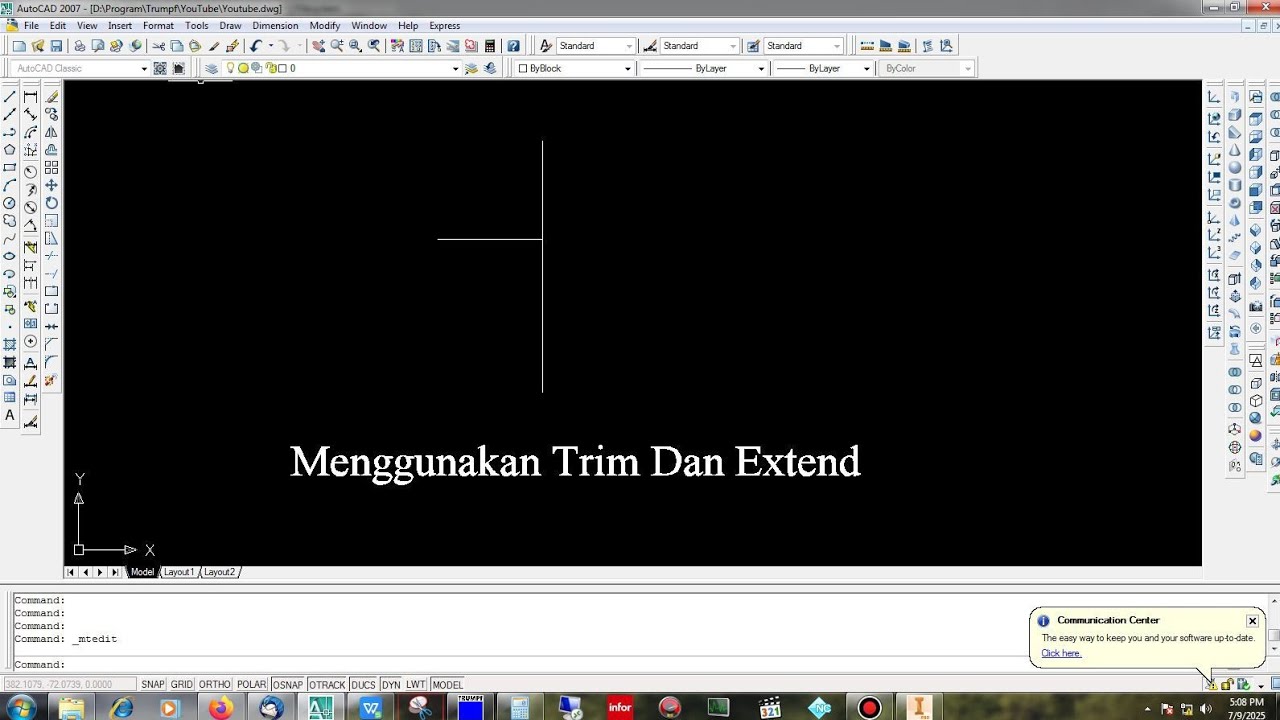The height and width of the screenshot is (720, 1280).
Task: Open the Format menu
Action: (x=158, y=26)
